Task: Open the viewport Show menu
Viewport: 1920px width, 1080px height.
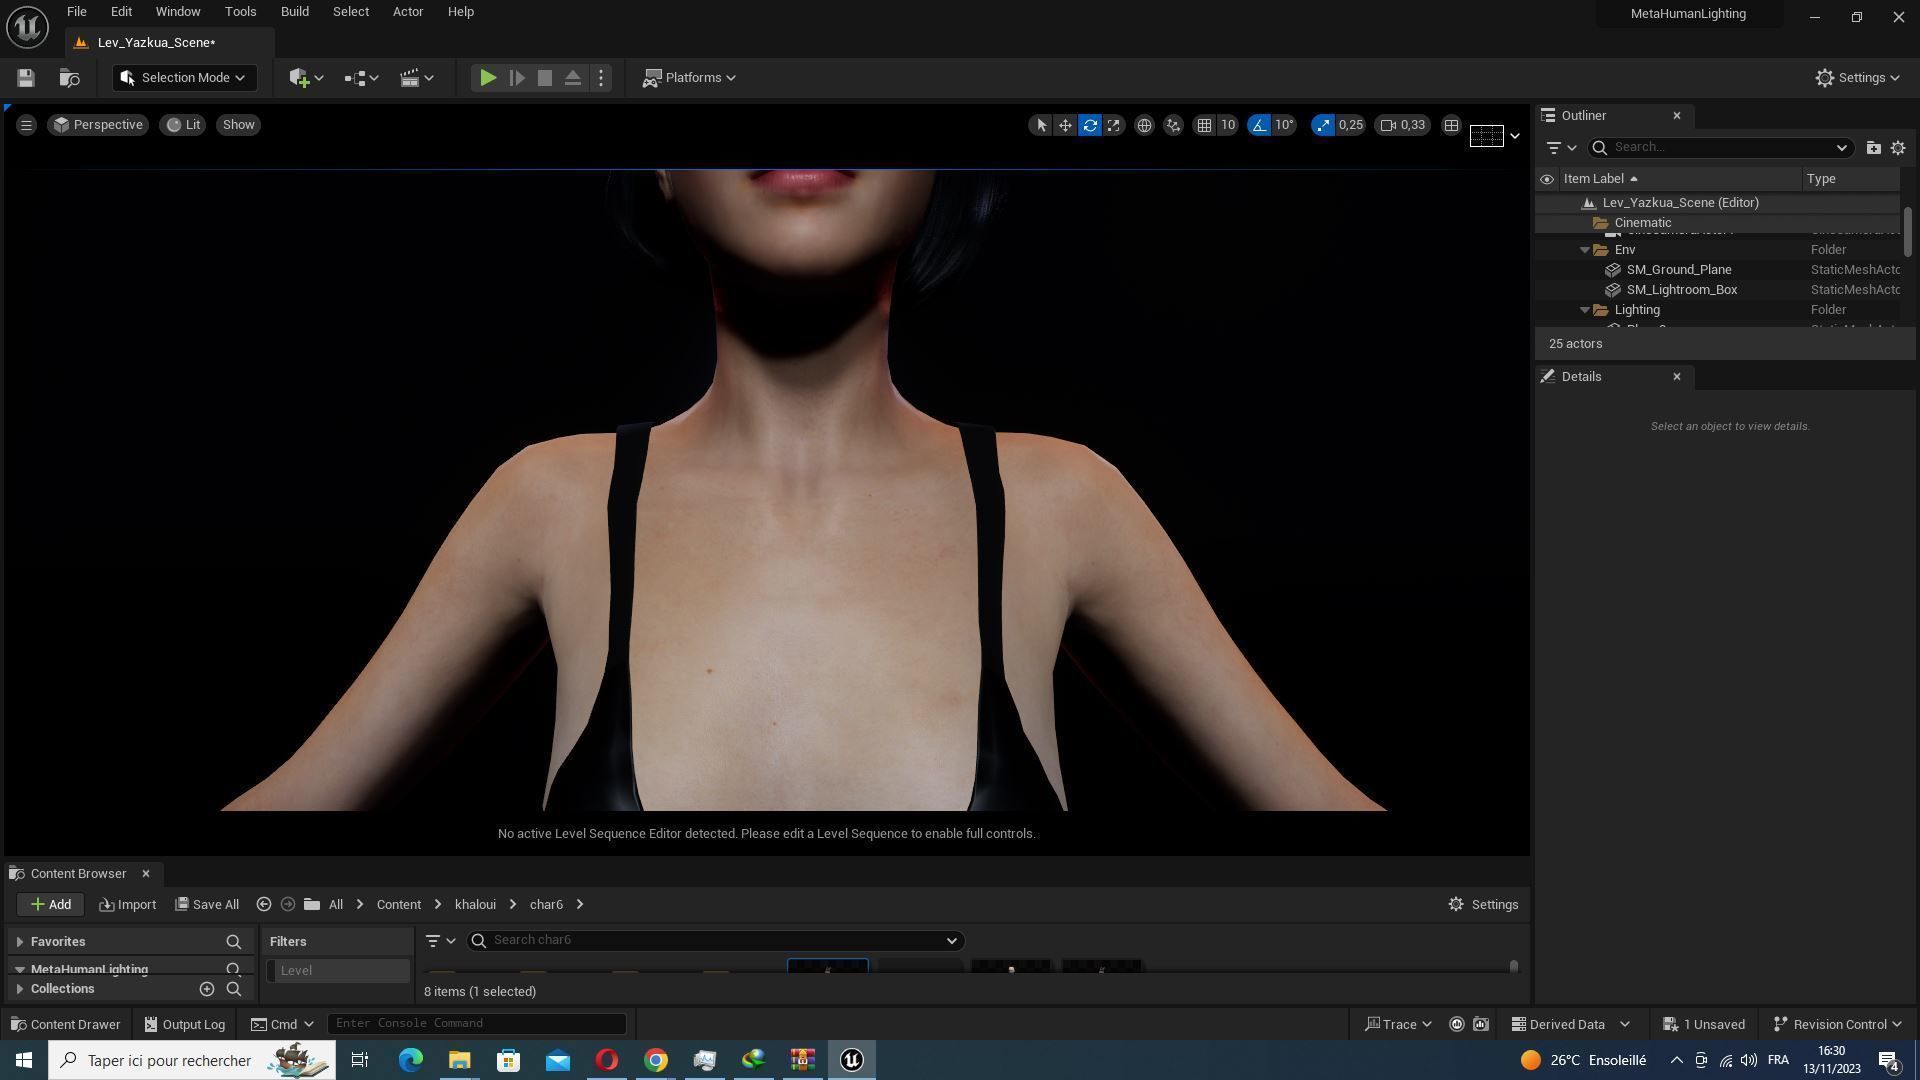Action: 238,125
